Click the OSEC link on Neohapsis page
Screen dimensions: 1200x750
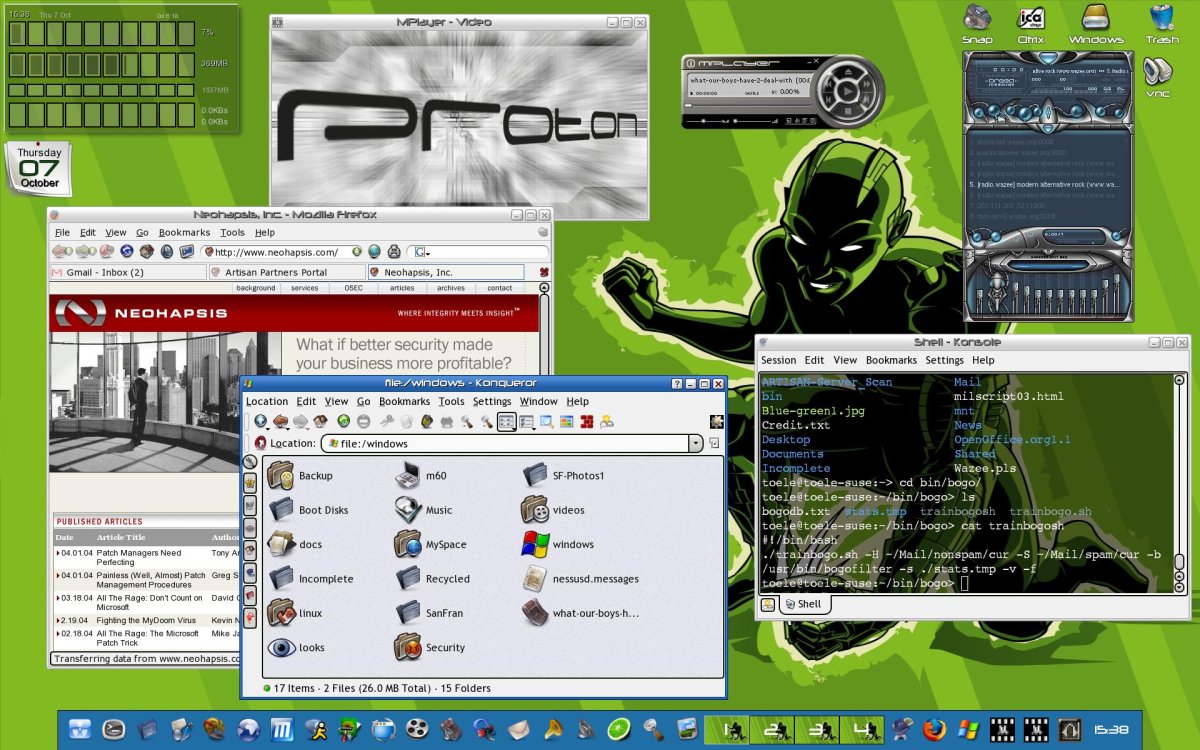tap(354, 288)
